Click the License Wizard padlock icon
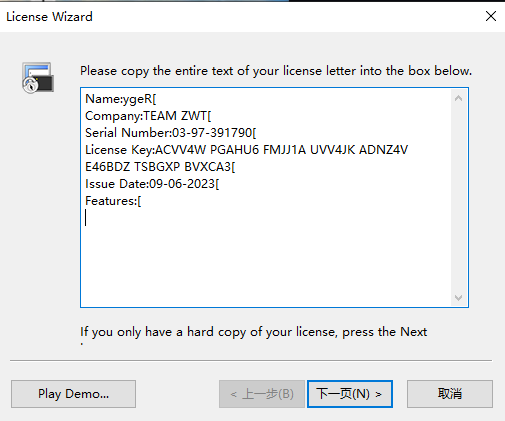The image size is (505, 421). pyautogui.click(x=38, y=78)
